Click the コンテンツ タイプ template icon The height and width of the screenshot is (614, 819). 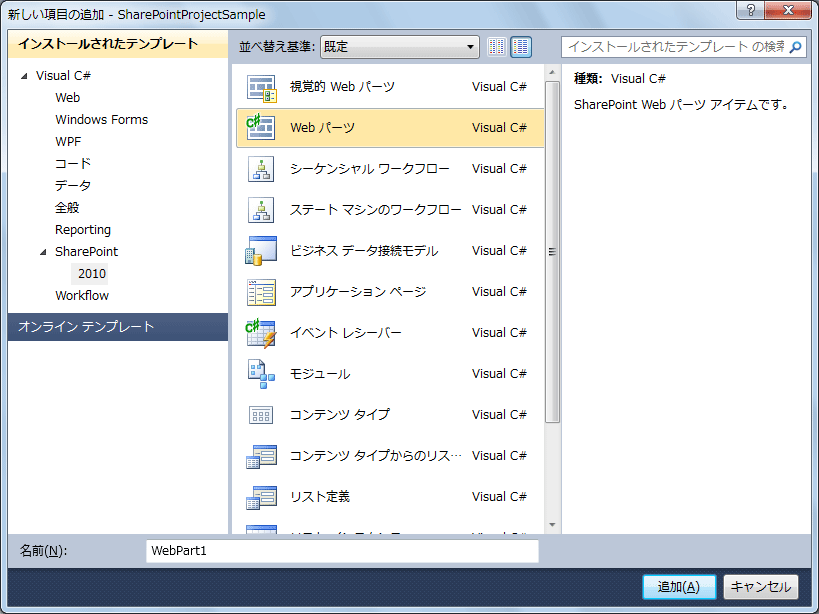pos(261,415)
